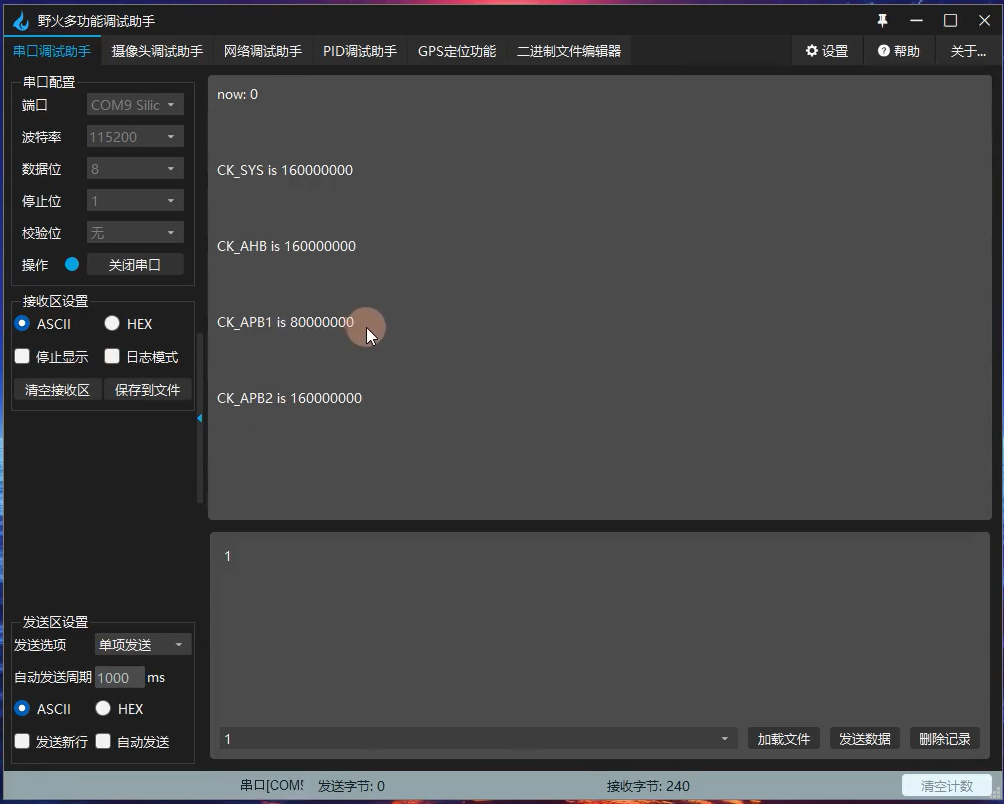This screenshot has height=804, width=1004.
Task: Click the flame app logo icon
Action: coord(21,21)
